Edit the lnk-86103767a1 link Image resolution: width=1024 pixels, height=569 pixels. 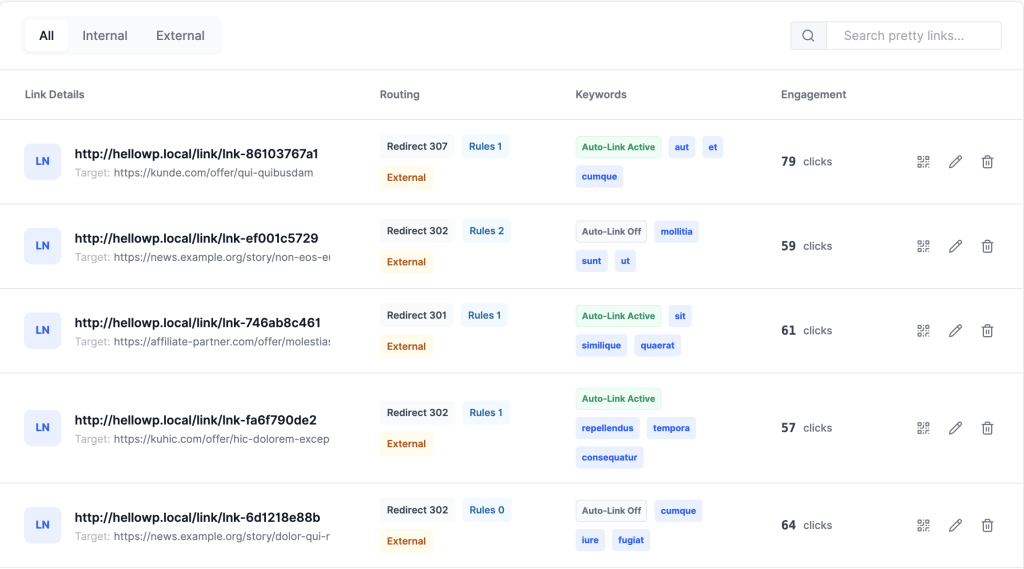point(955,162)
